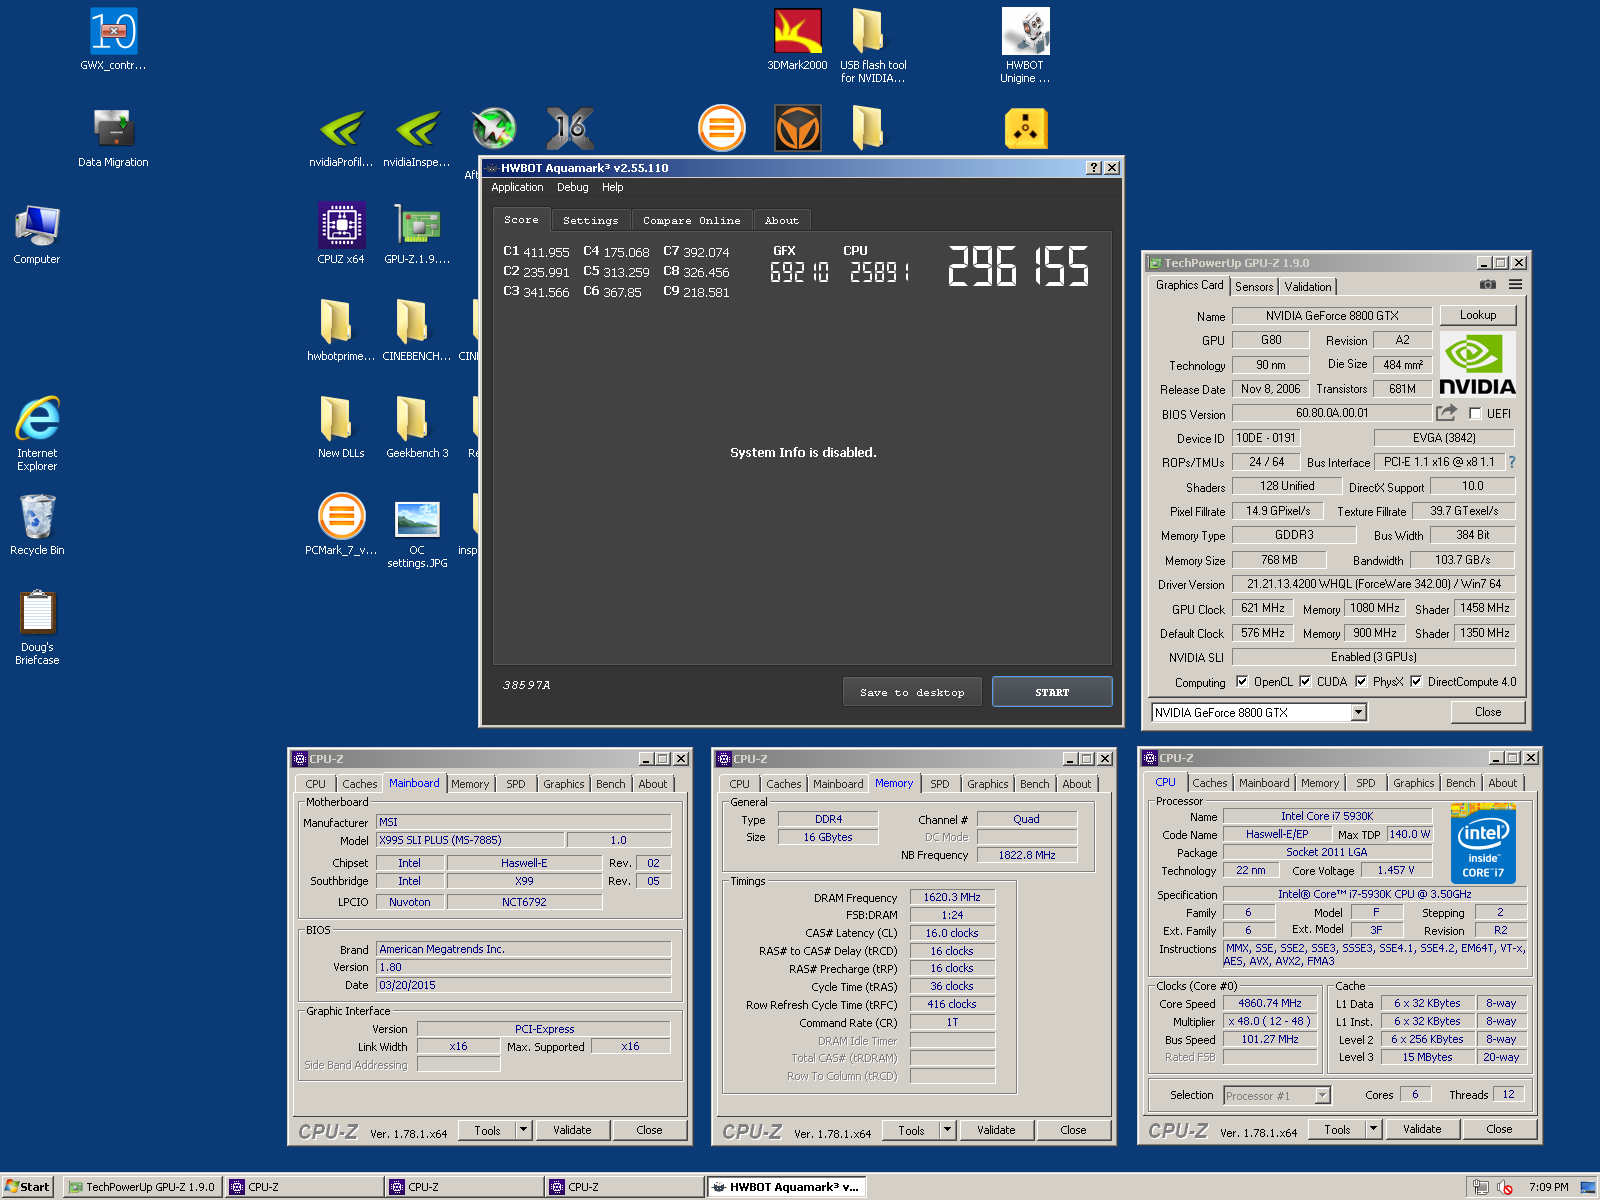This screenshot has height=1200, width=1600.
Task: Open Tools dropdown arrow in CPU tab CPU-Z
Action: click(x=1374, y=1129)
